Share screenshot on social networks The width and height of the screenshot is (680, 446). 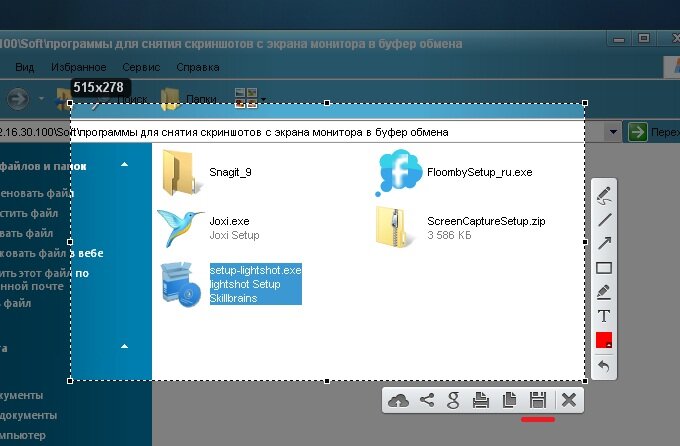pyautogui.click(x=427, y=400)
